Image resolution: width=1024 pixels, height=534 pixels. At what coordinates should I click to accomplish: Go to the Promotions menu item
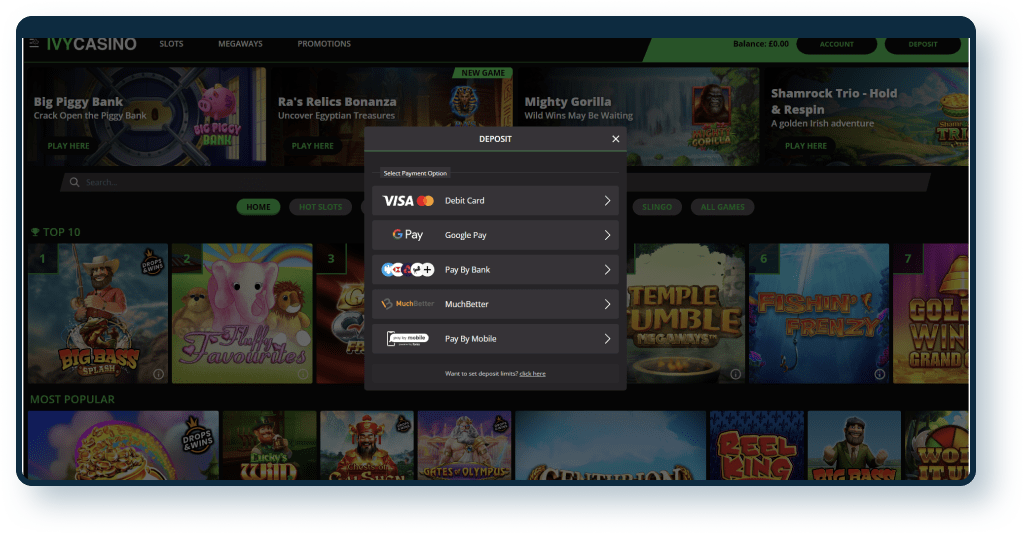pos(324,44)
